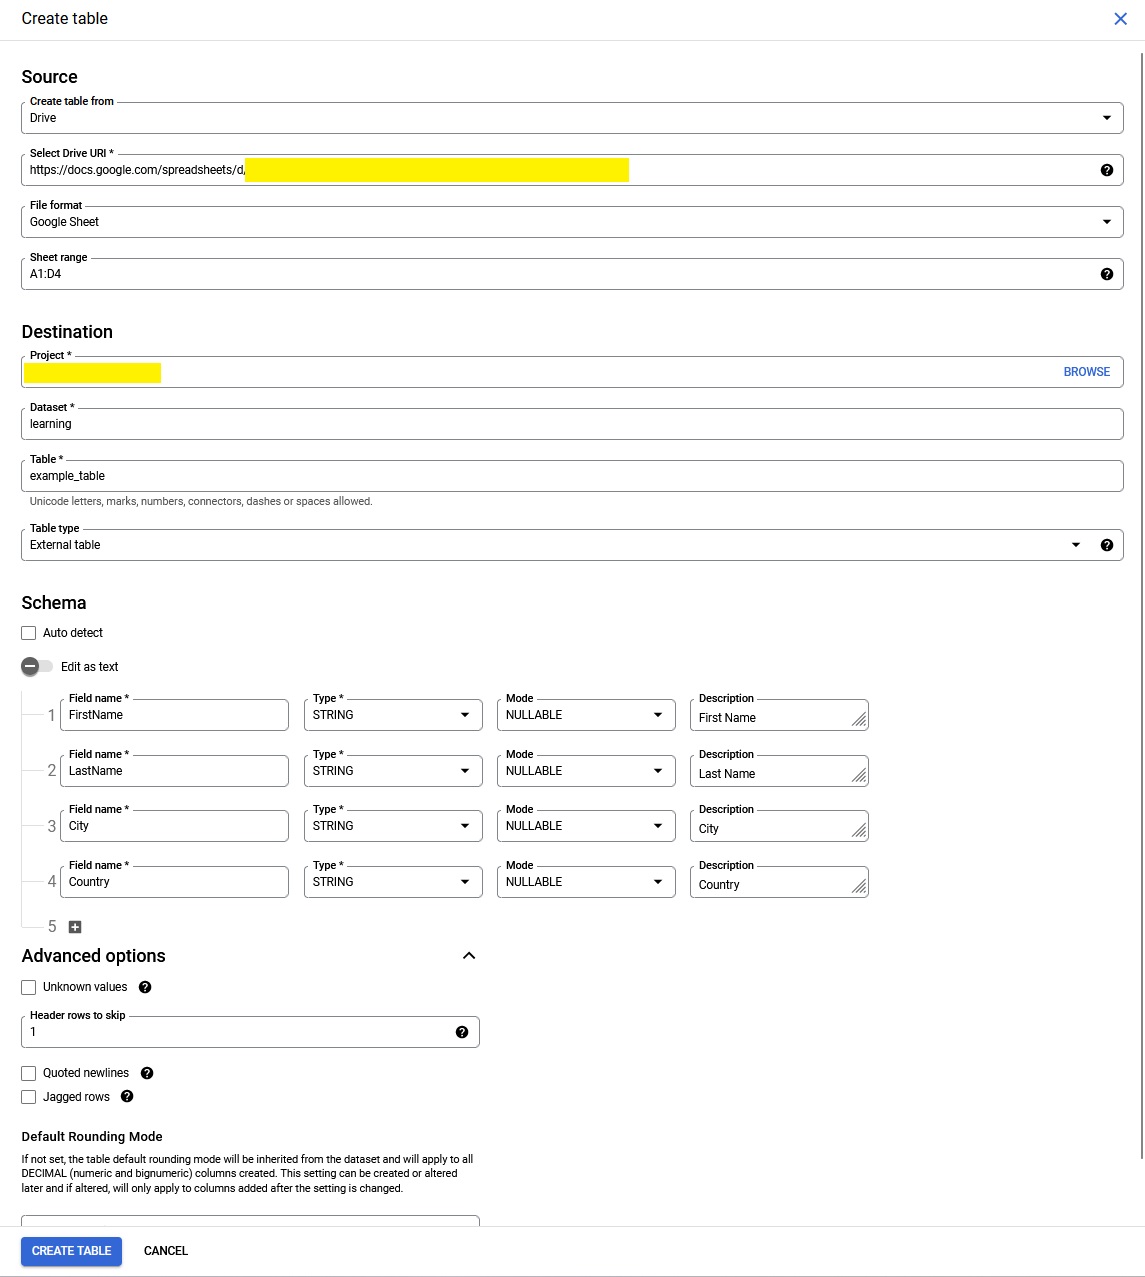Open the Create table from dropdown
Image resolution: width=1145 pixels, height=1277 pixels.
pyautogui.click(x=572, y=118)
